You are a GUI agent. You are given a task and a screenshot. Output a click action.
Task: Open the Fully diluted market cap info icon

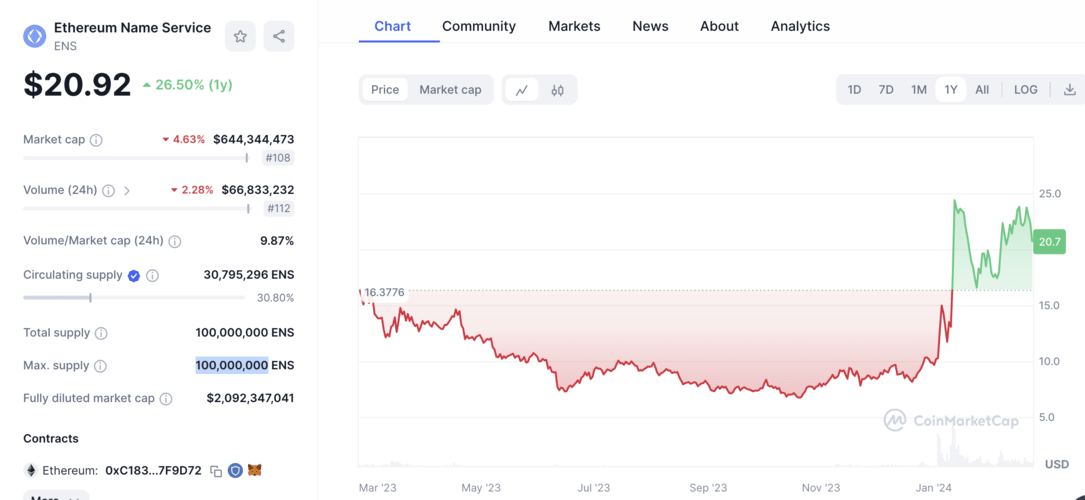click(166, 399)
